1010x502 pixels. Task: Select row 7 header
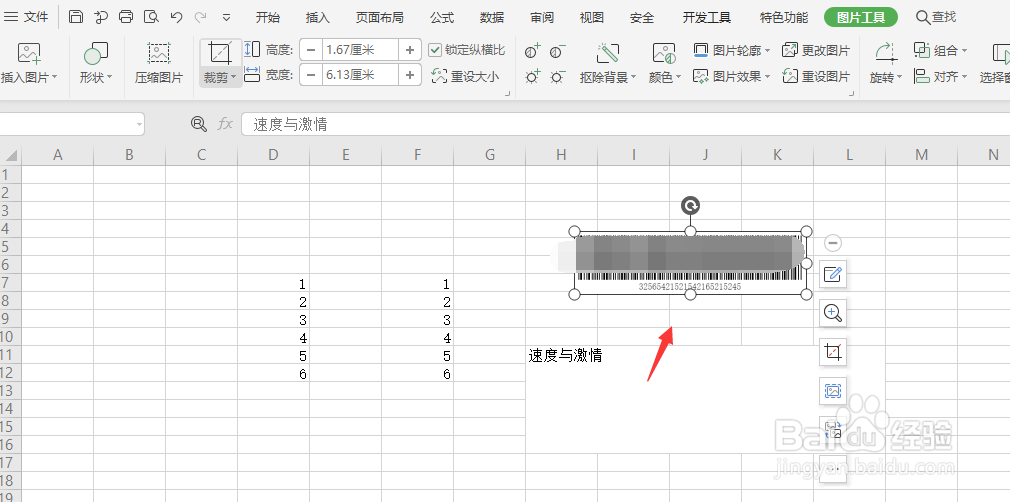[x=10, y=284]
